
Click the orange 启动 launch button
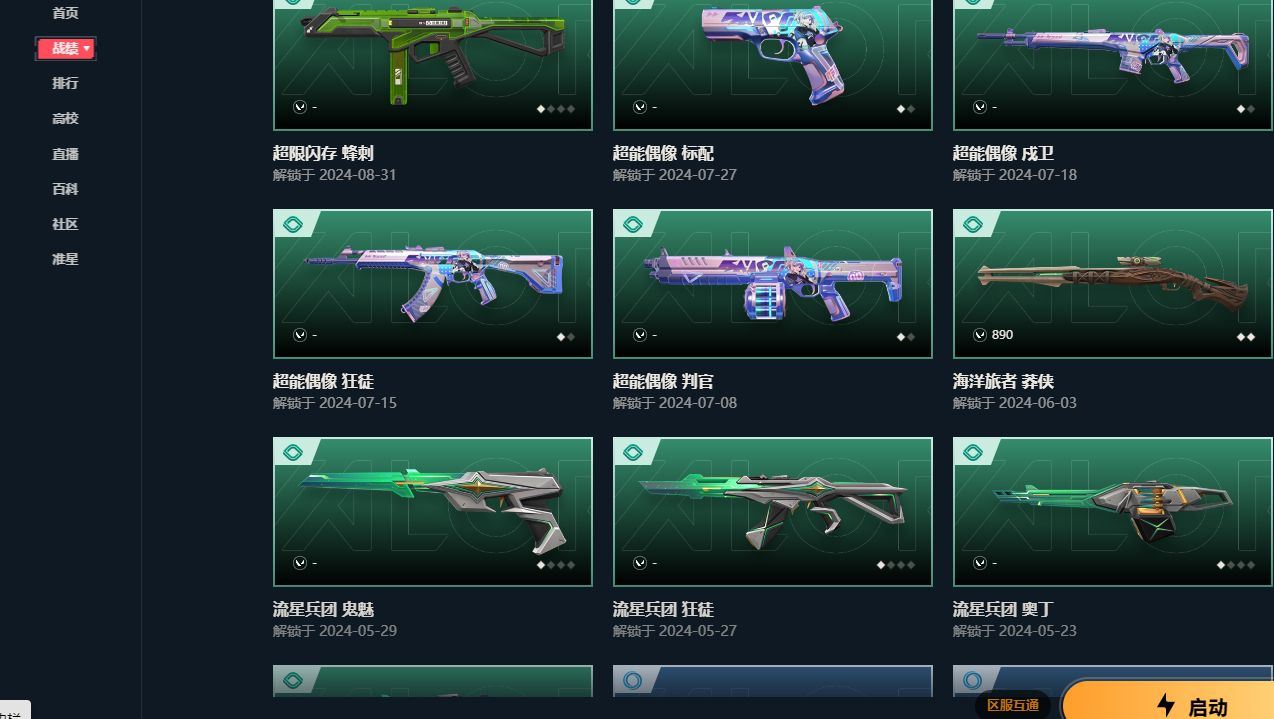(x=1168, y=701)
